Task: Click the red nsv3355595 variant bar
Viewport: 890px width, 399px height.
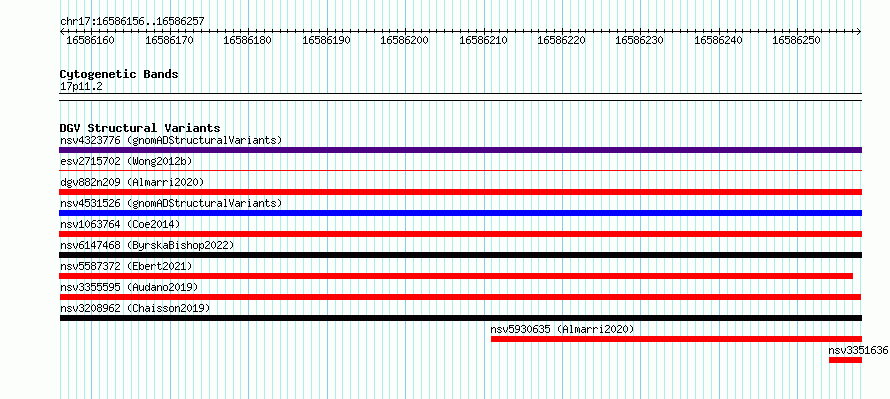Action: click(x=460, y=297)
